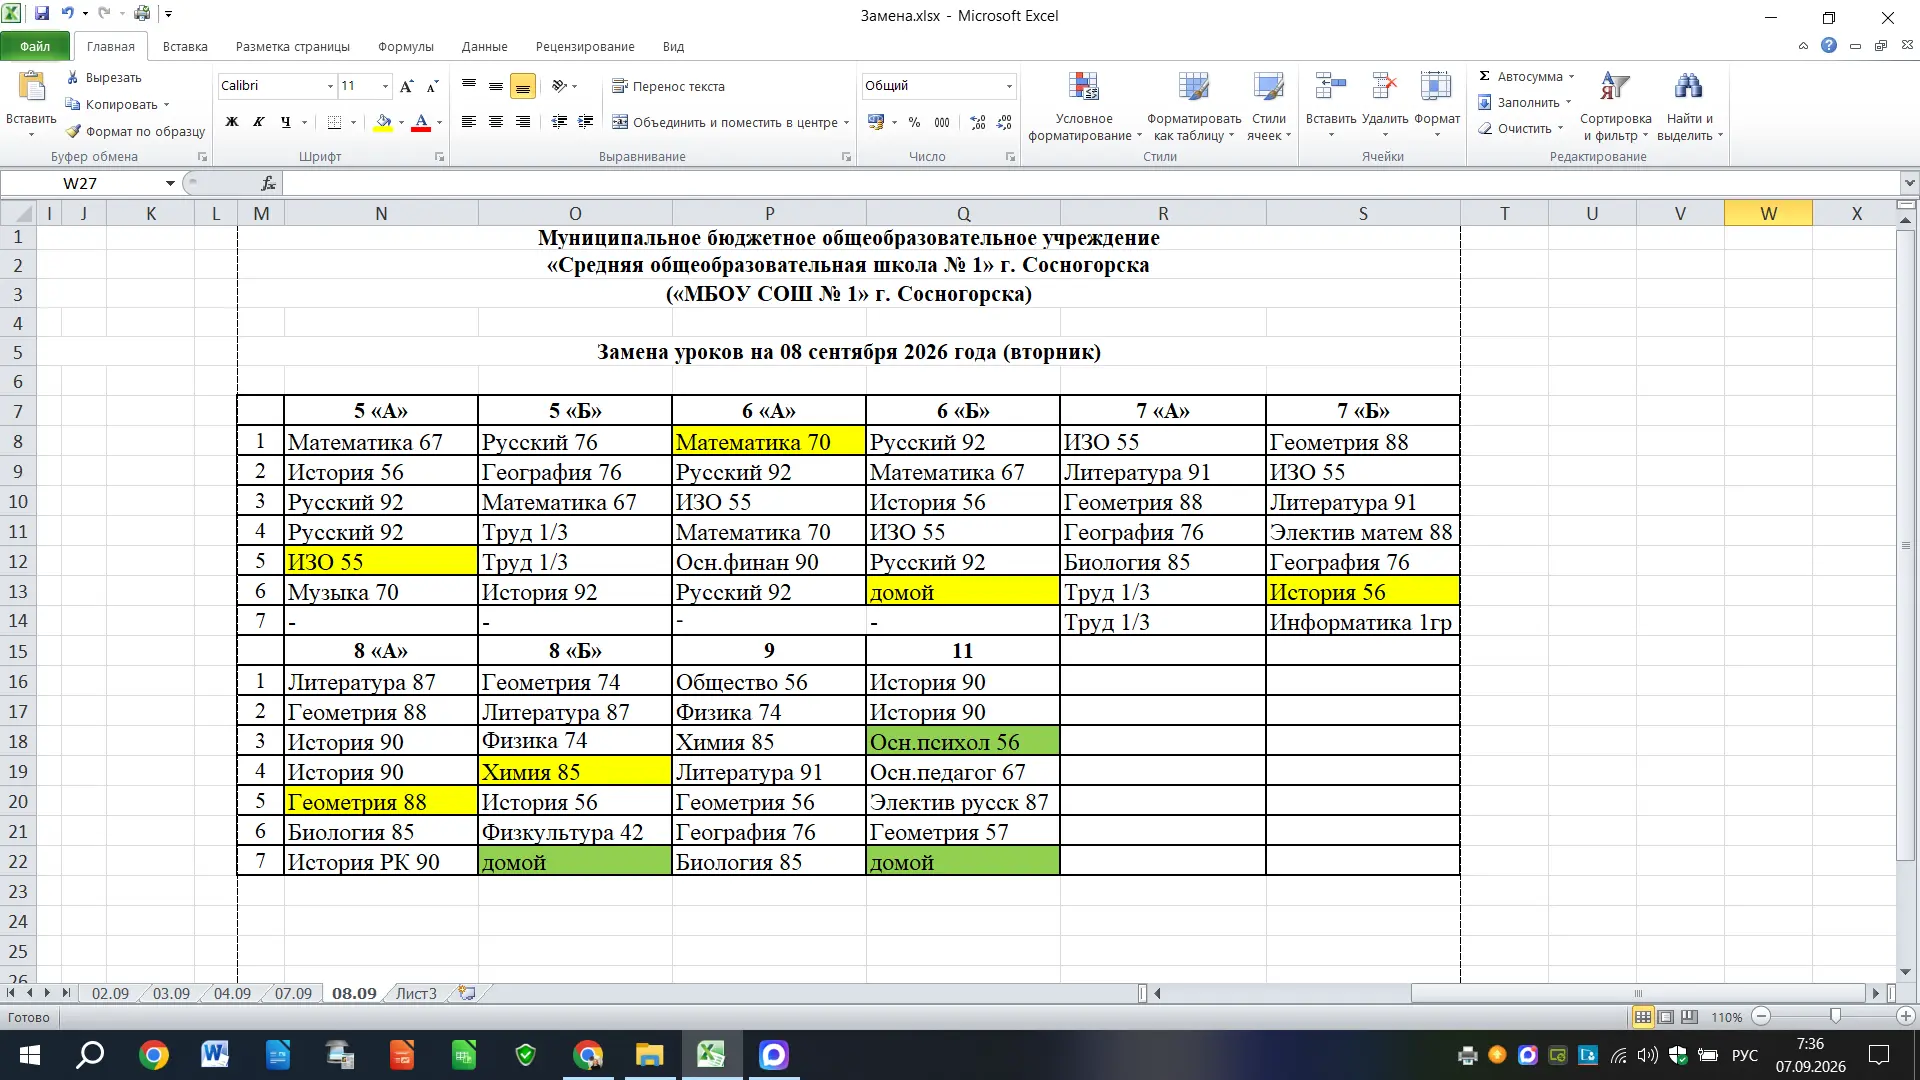The height and width of the screenshot is (1080, 1920).
Task: Click the Save icon in quick access toolbar
Action: [42, 14]
